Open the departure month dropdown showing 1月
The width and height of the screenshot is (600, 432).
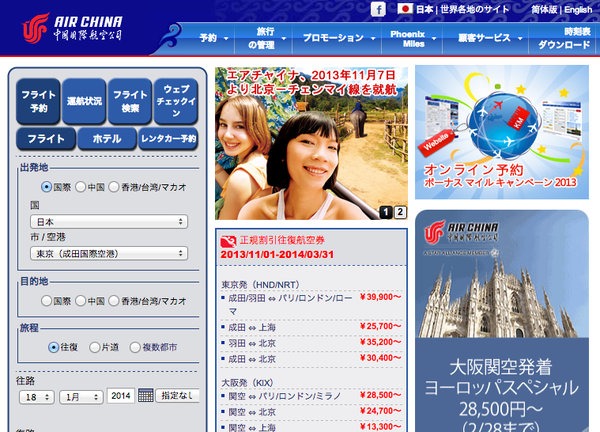(x=81, y=397)
